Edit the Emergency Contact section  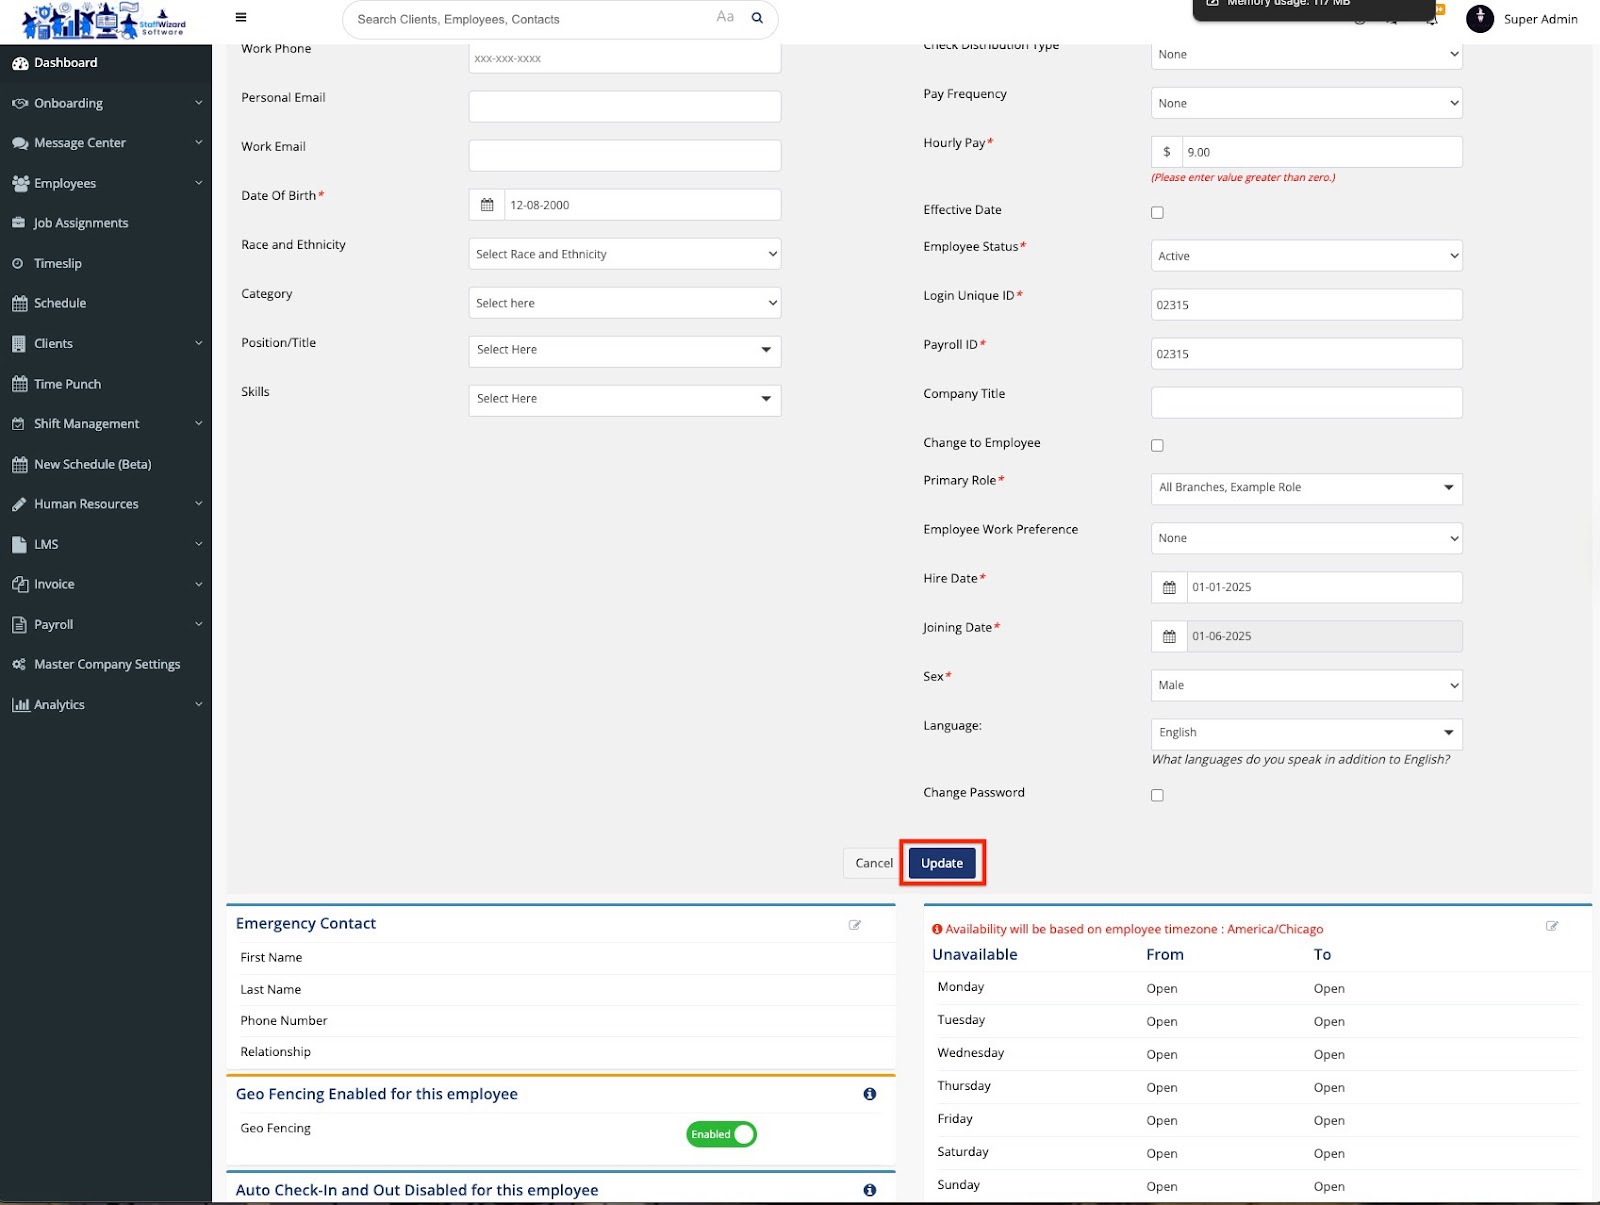[855, 925]
